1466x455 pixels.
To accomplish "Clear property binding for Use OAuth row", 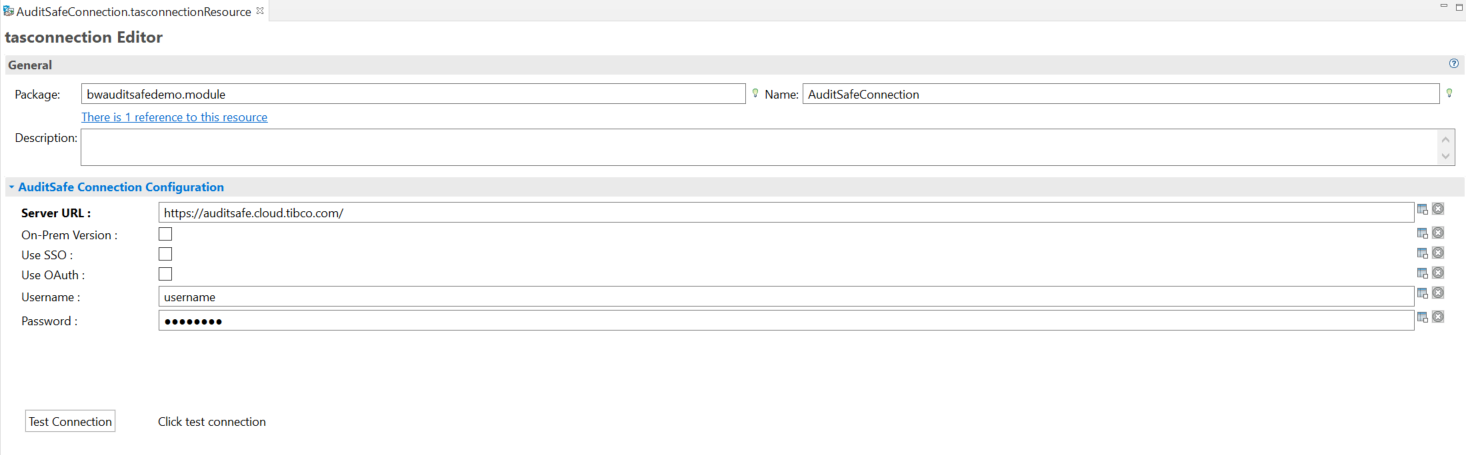I will click(1438, 272).
